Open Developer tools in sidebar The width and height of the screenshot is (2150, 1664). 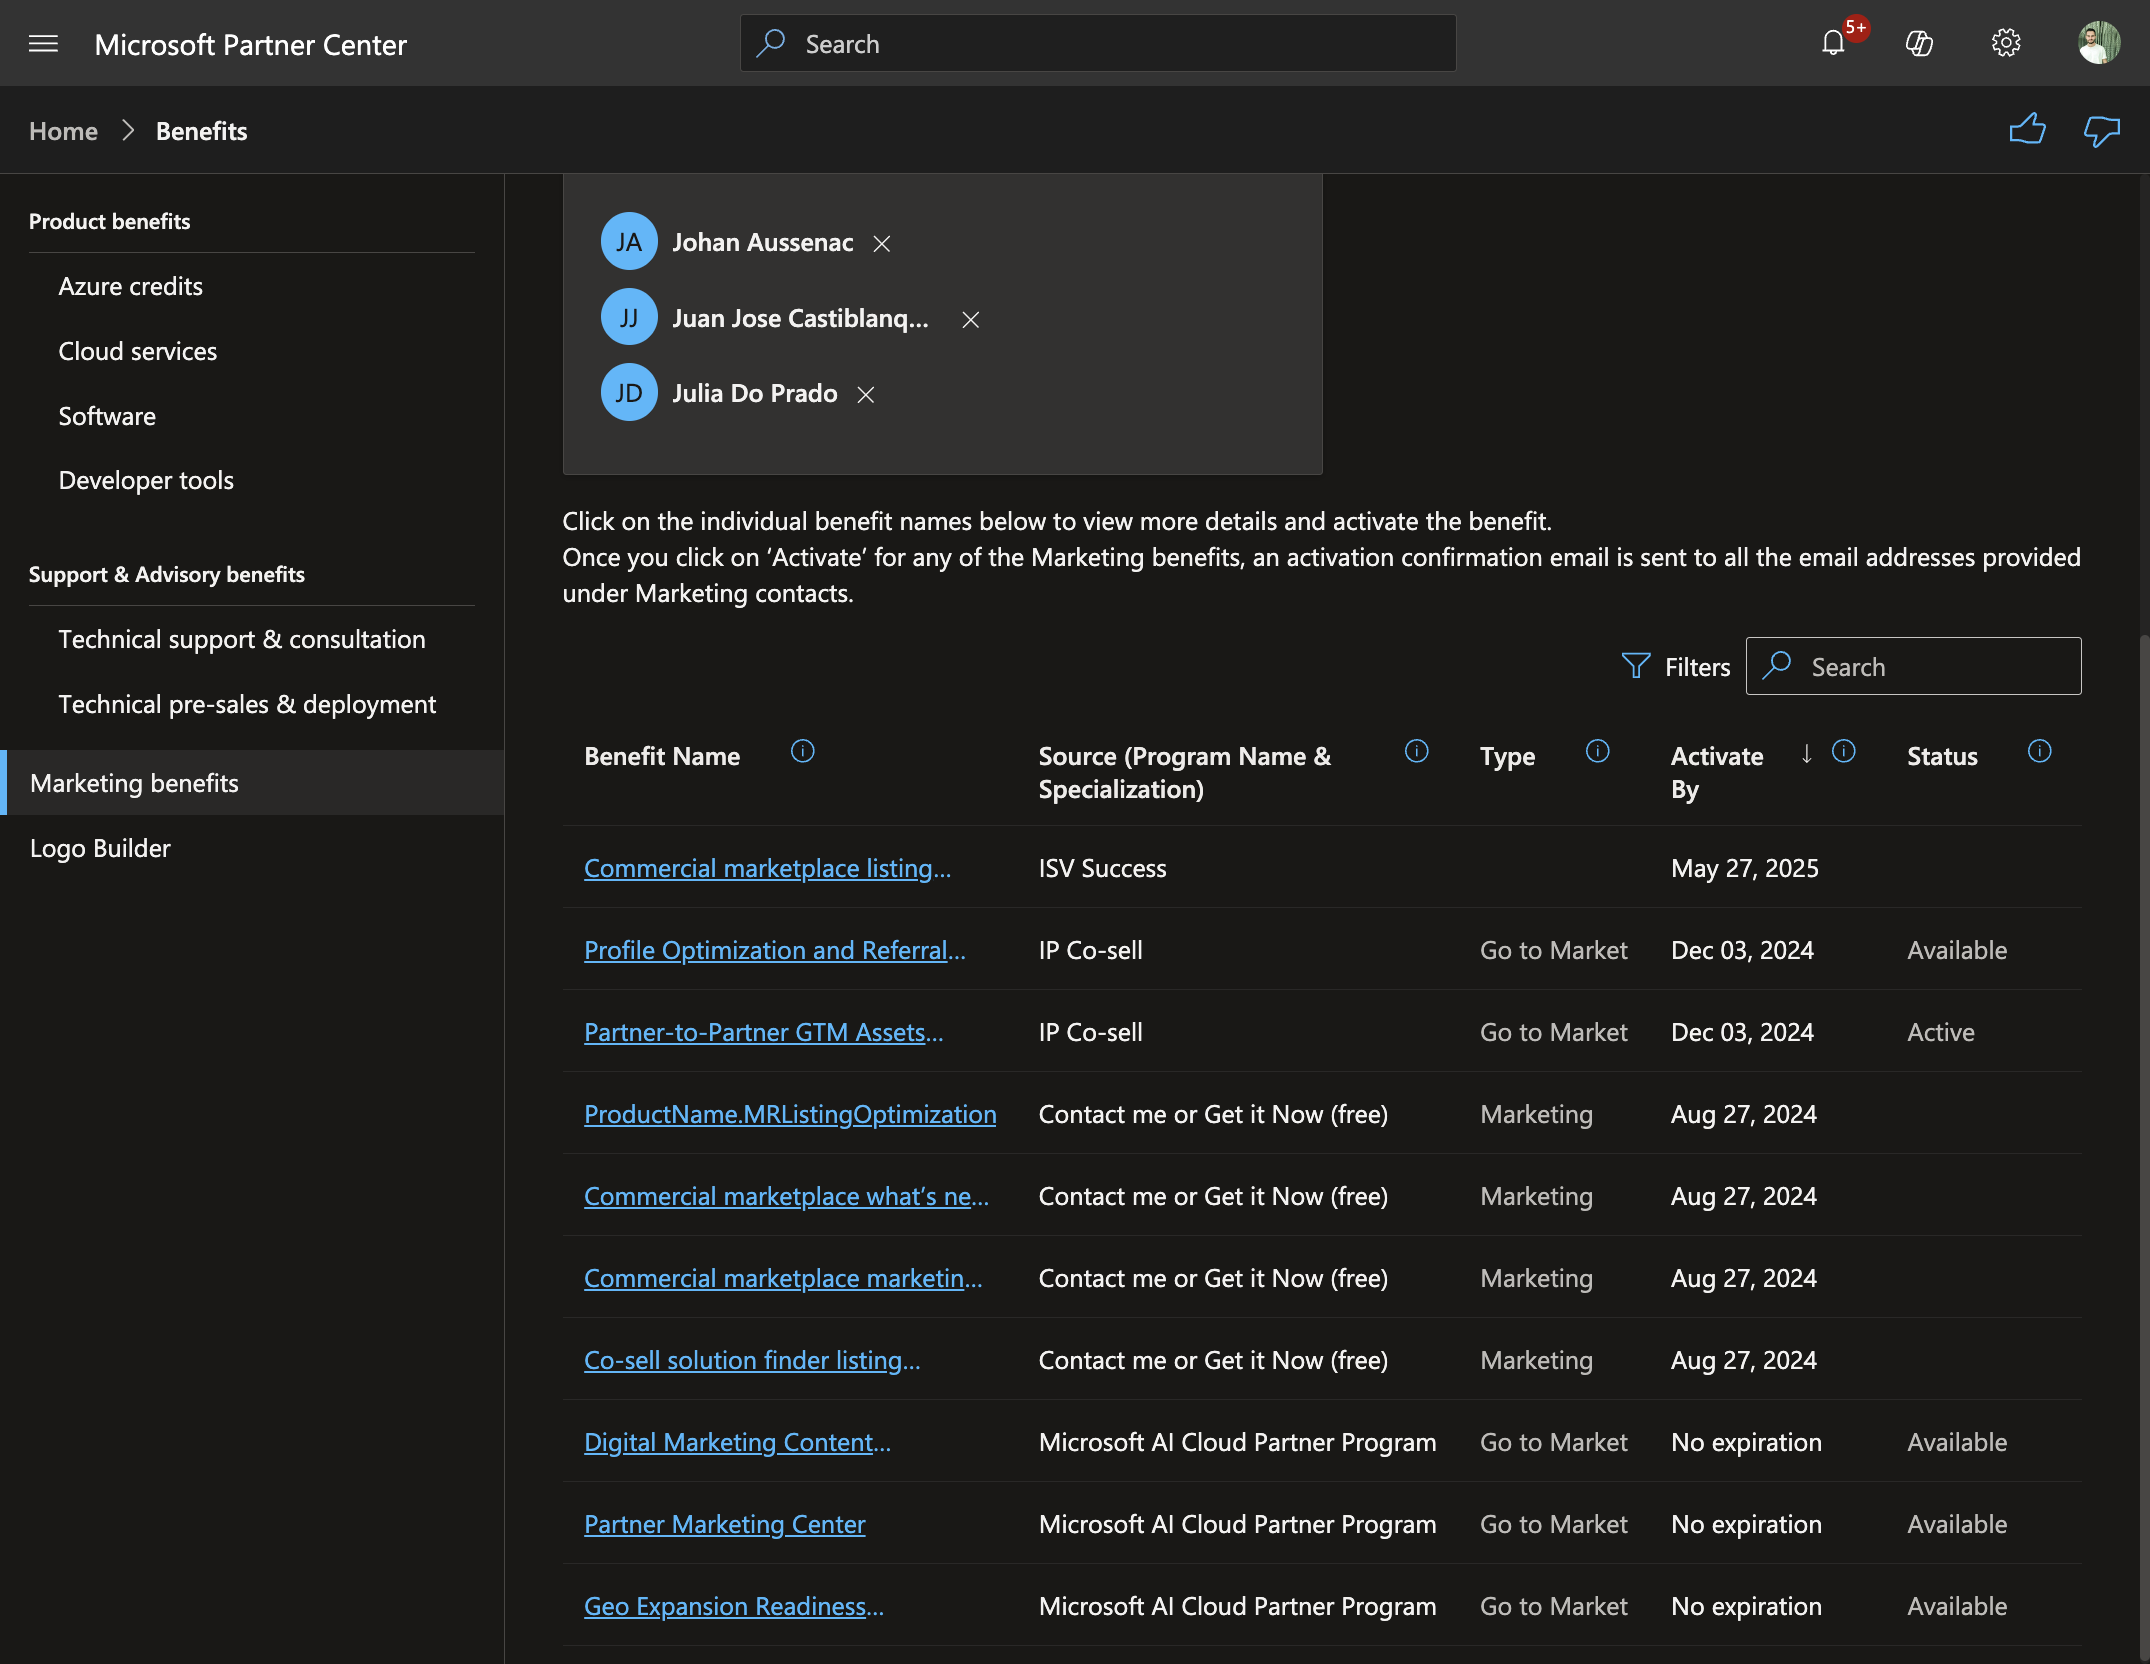click(x=146, y=480)
